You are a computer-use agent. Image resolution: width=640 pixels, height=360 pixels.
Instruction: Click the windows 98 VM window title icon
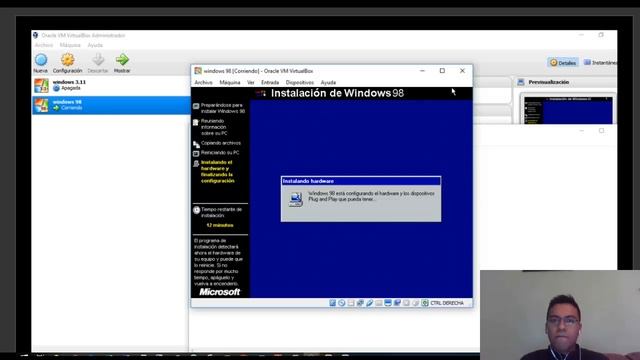point(198,71)
